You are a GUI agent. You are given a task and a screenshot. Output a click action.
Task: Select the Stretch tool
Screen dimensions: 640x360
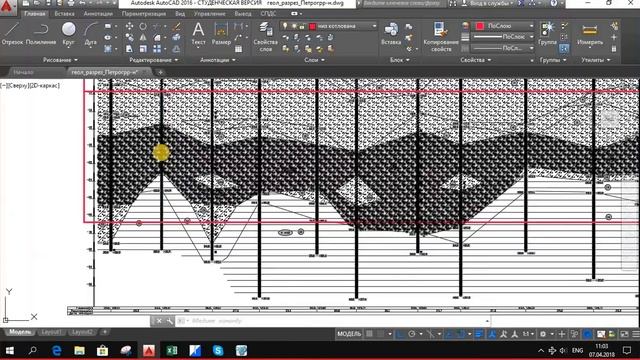(x=129, y=49)
